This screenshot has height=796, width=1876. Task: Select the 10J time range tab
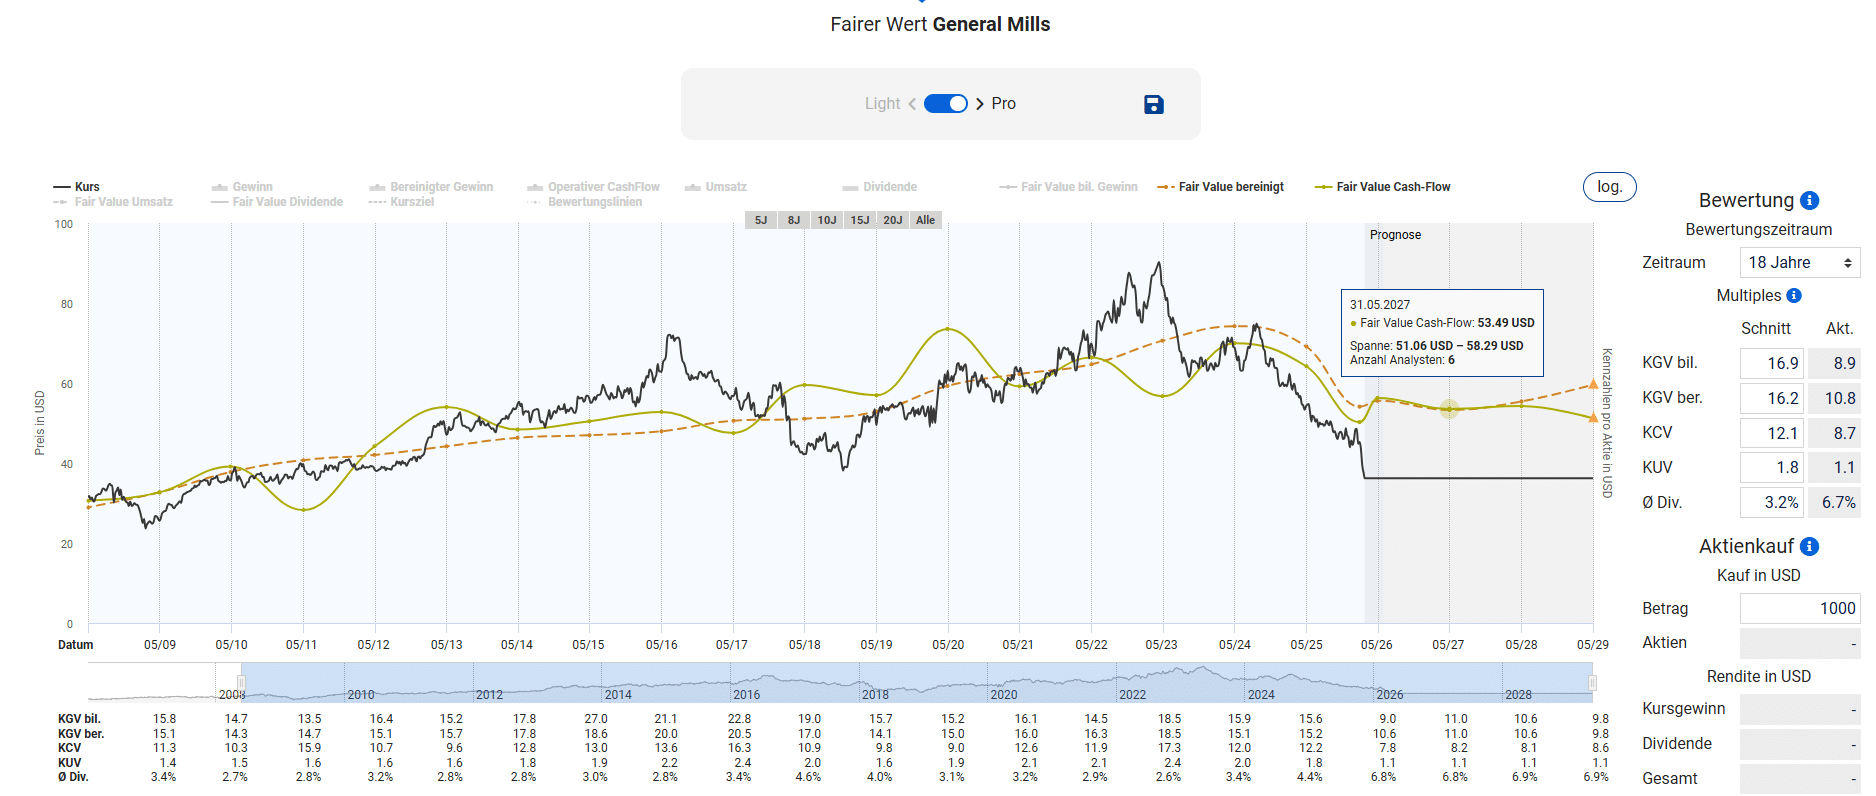coord(826,219)
